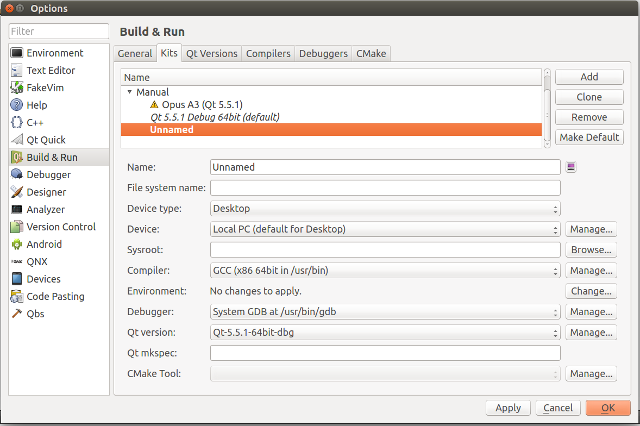Click the warning icon on Opus A3 kit
640x426 pixels.
pos(154,104)
